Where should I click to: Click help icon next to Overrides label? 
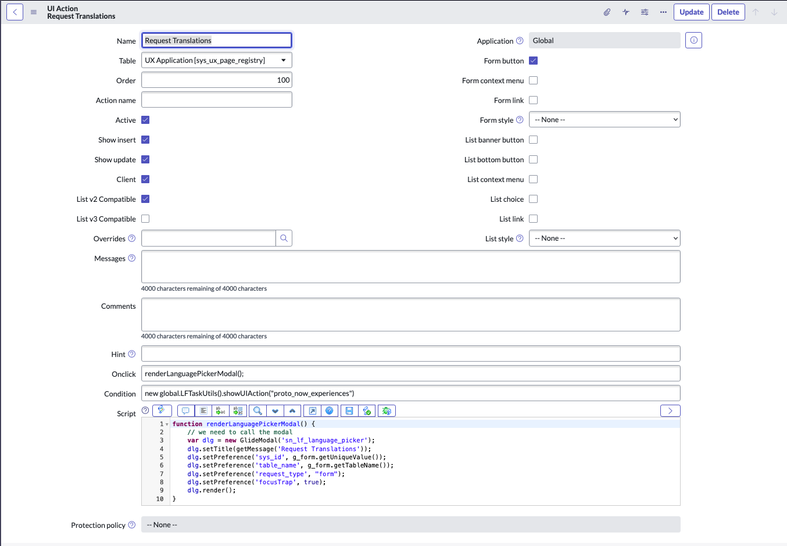pos(132,238)
